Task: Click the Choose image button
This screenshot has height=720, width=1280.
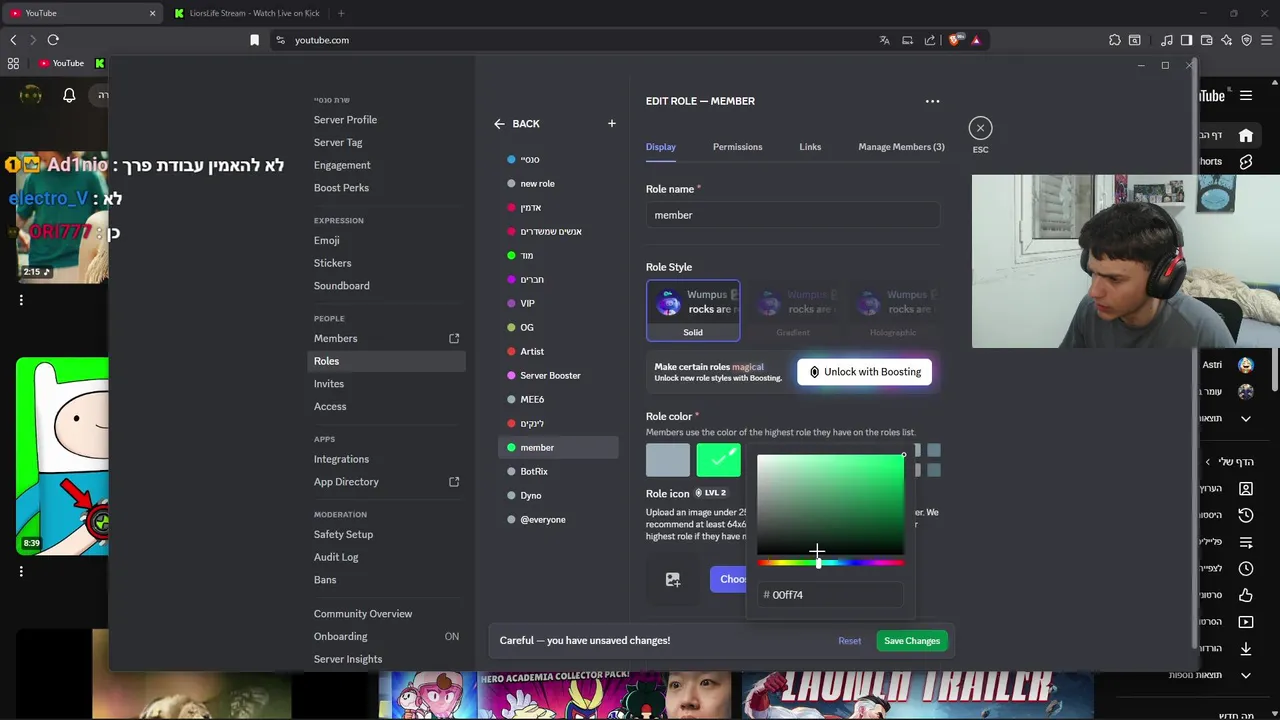Action: coord(727,579)
